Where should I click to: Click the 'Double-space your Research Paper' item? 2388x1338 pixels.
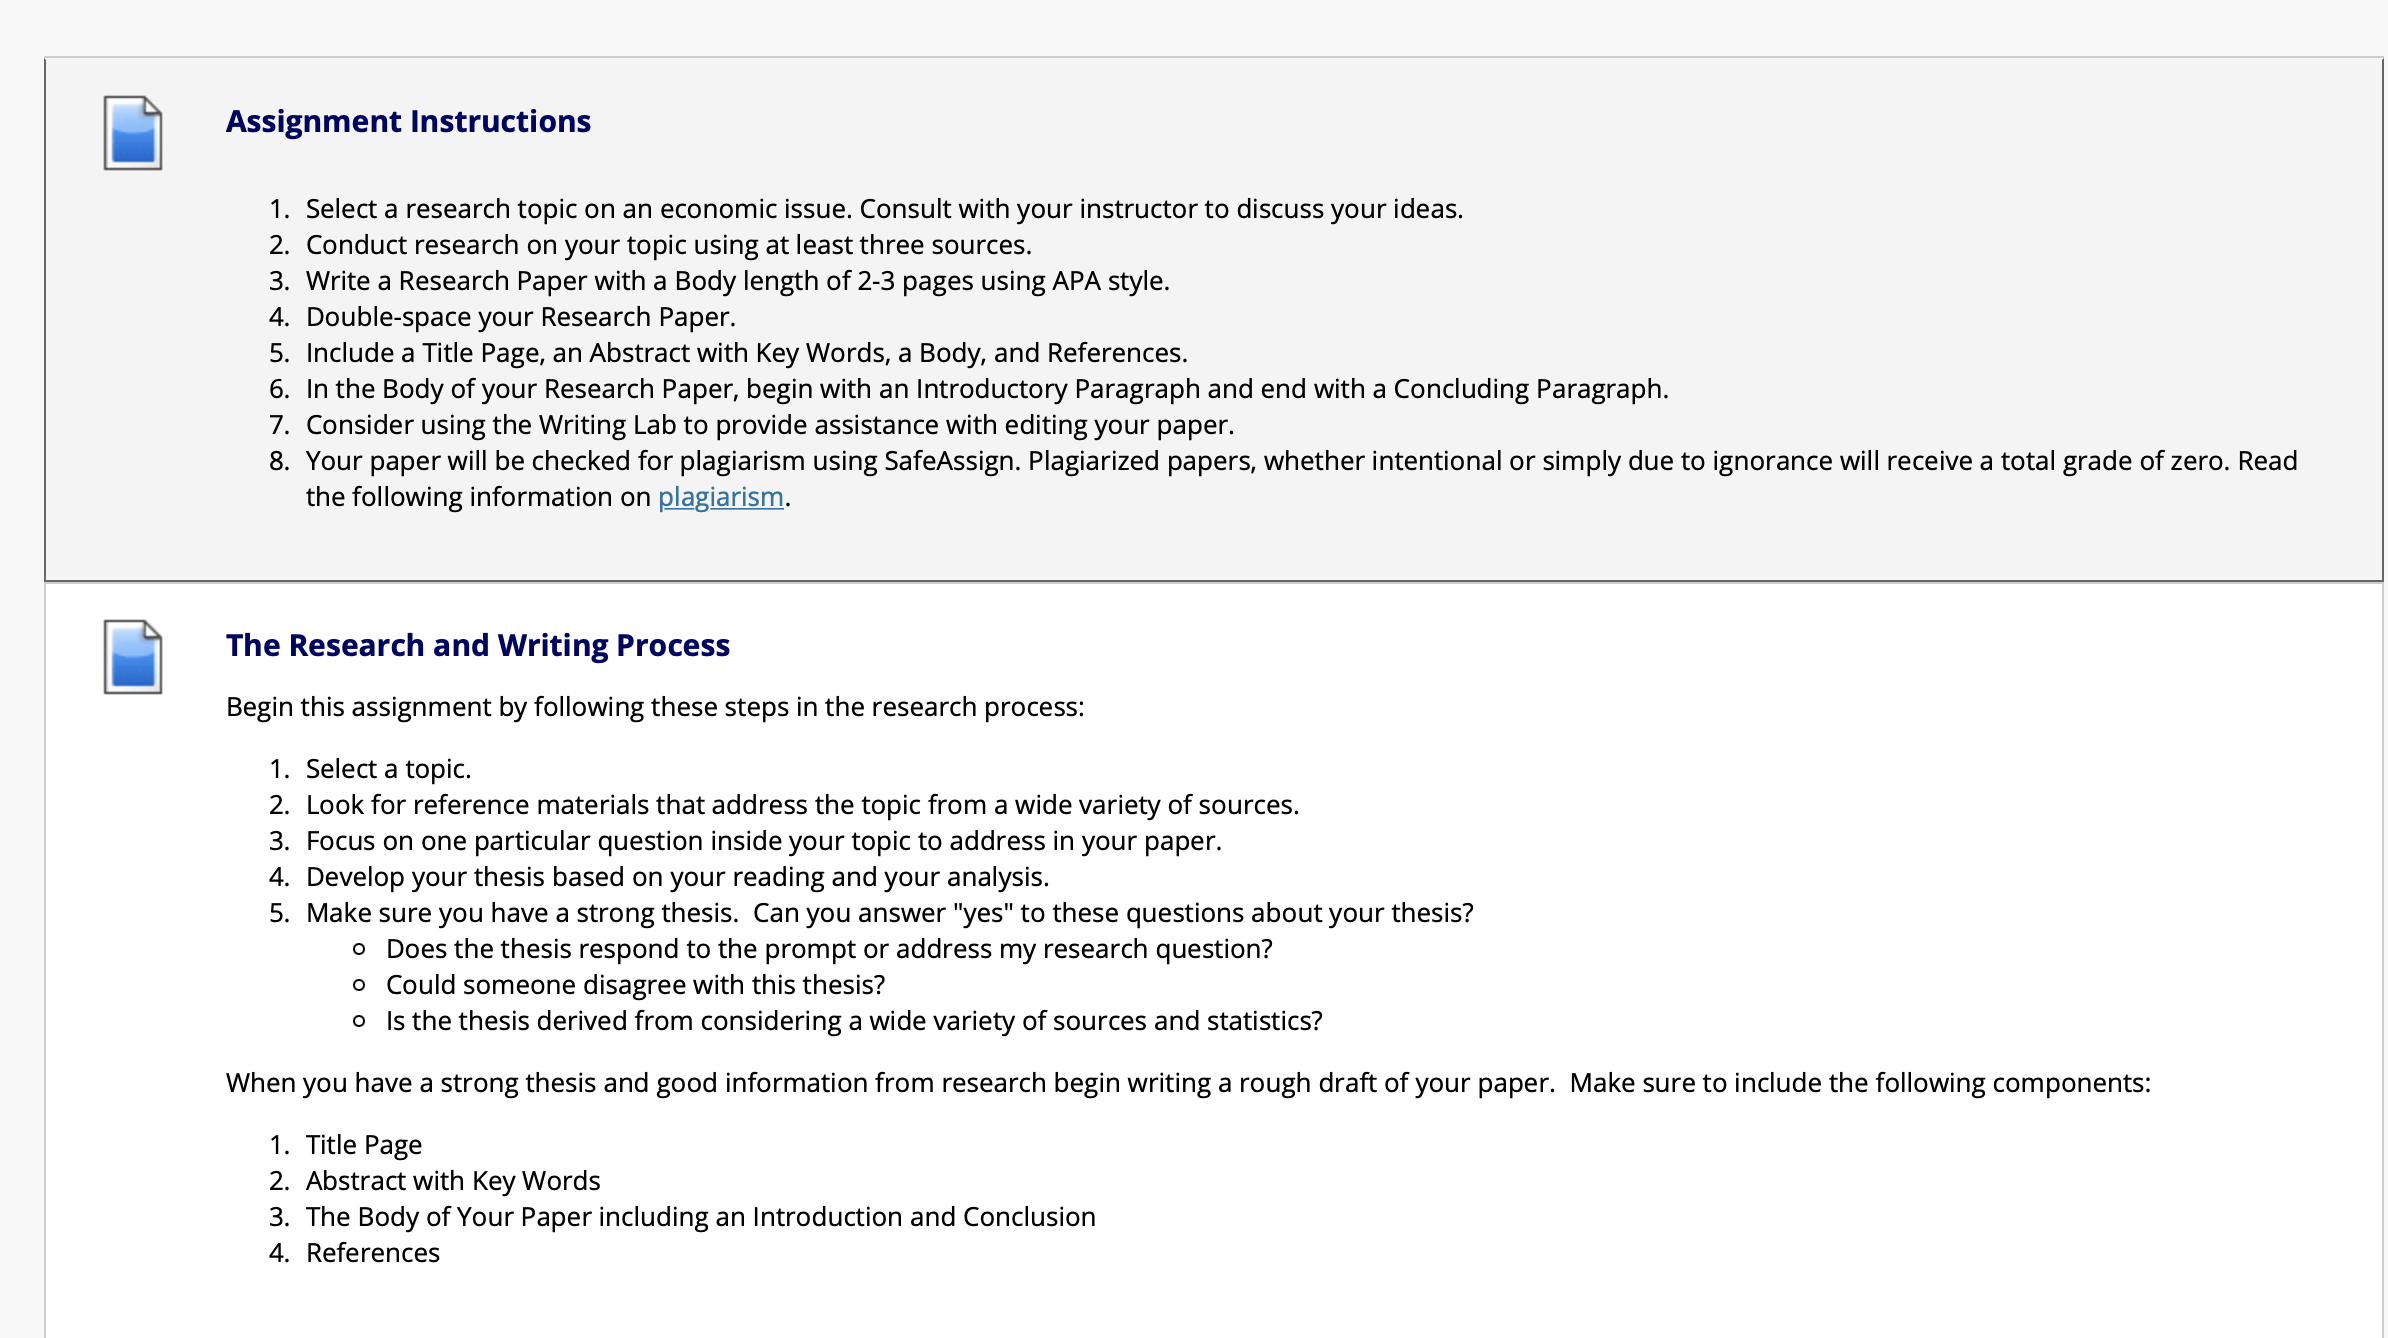point(520,317)
